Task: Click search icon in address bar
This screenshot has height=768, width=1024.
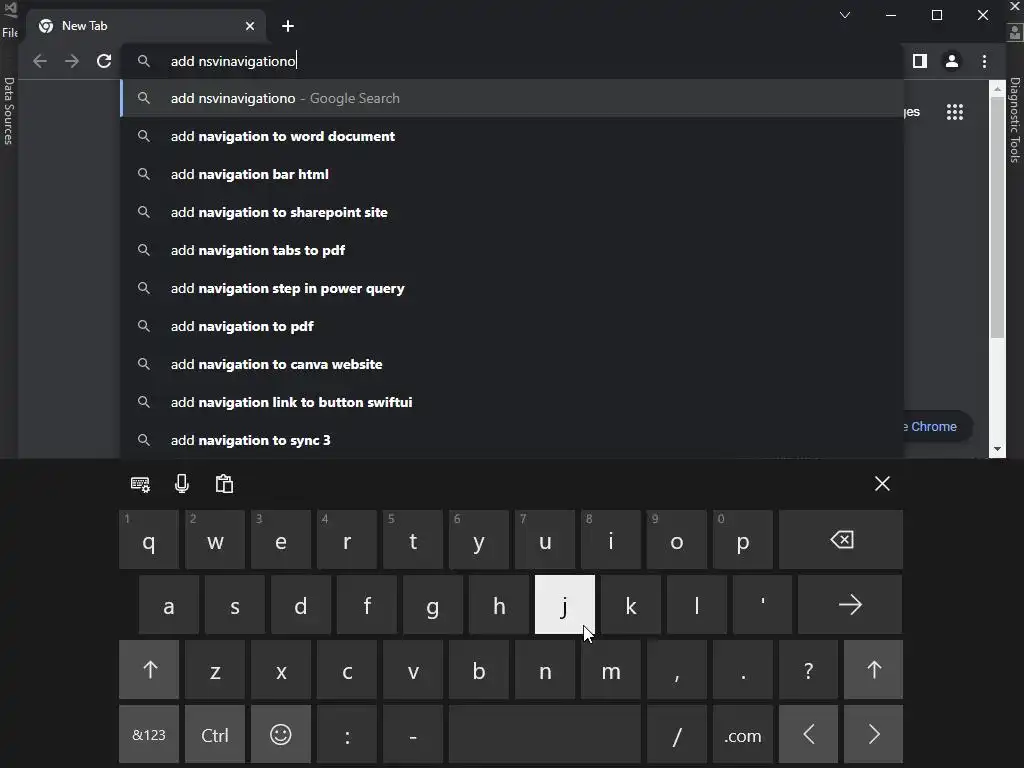Action: click(x=144, y=61)
